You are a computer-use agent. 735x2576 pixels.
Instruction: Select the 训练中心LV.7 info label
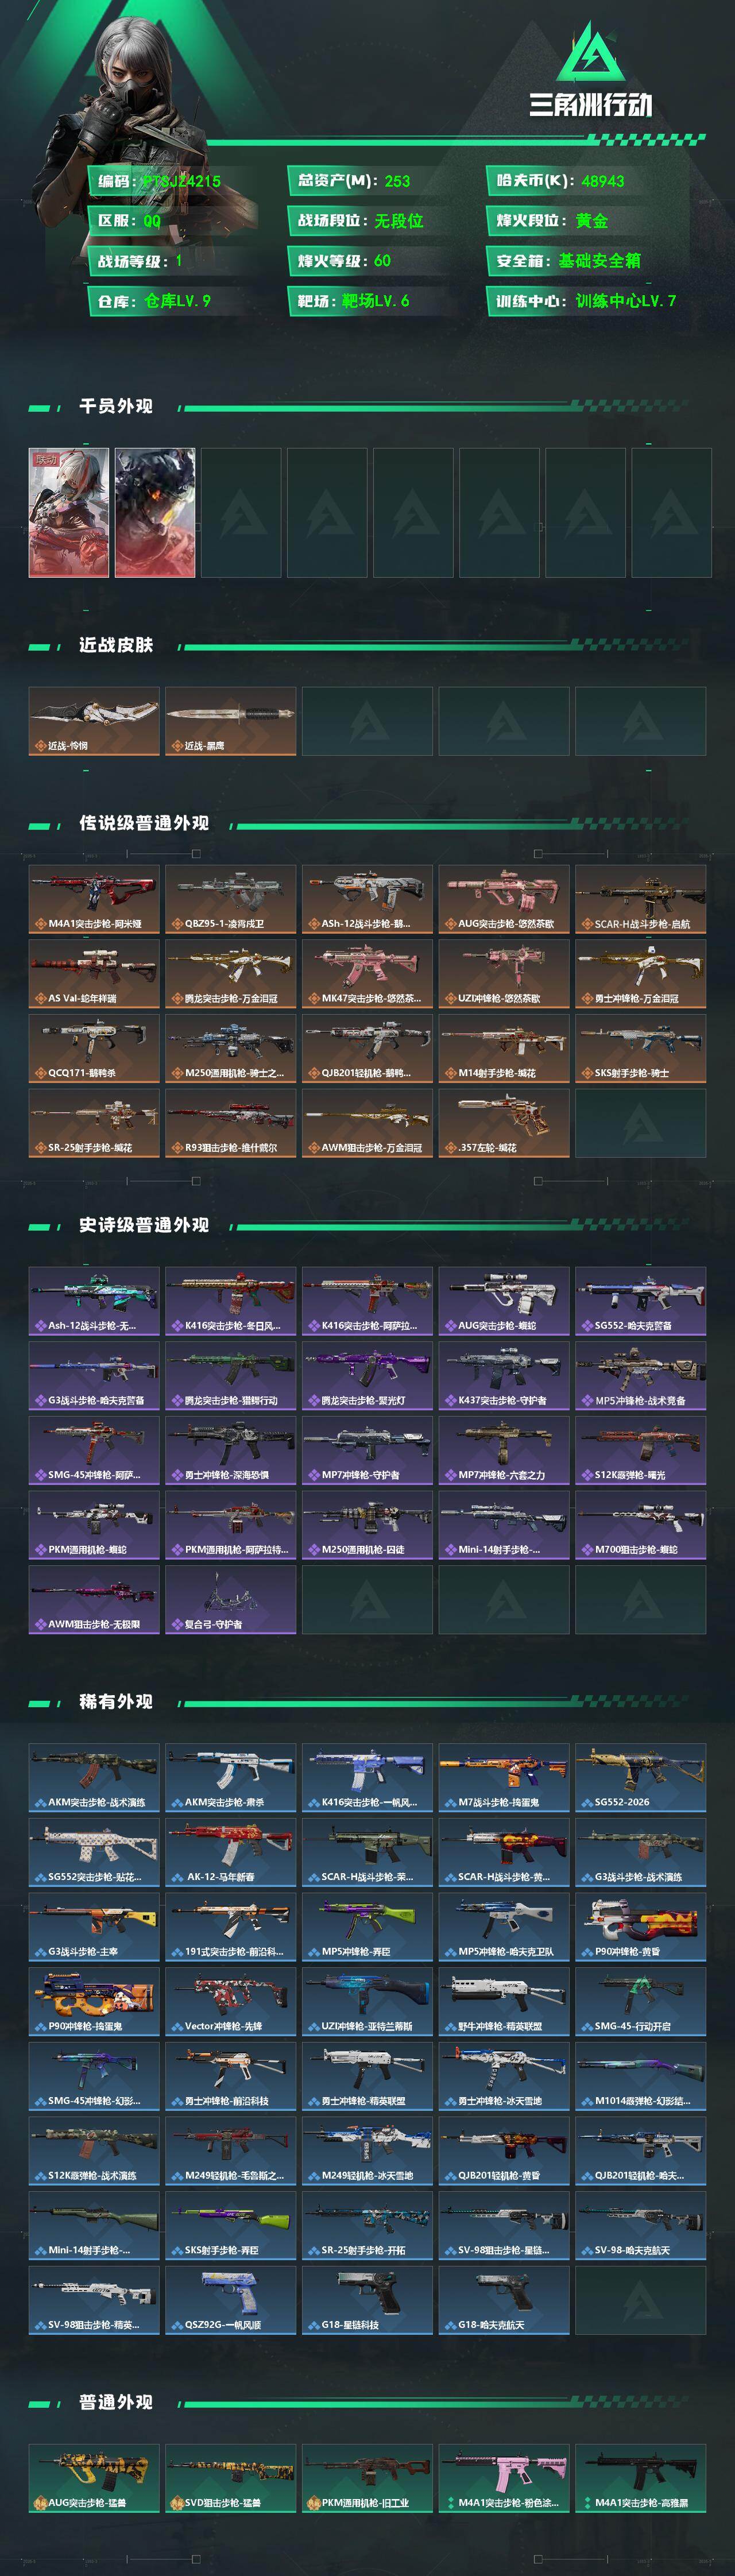626,301
